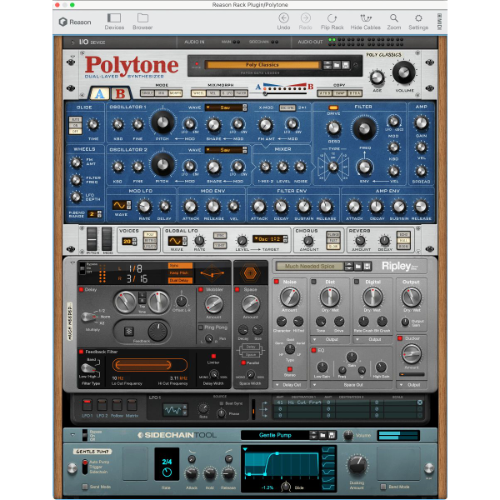Open the Browser from the toolbar
The image size is (500, 500).
coord(143,21)
